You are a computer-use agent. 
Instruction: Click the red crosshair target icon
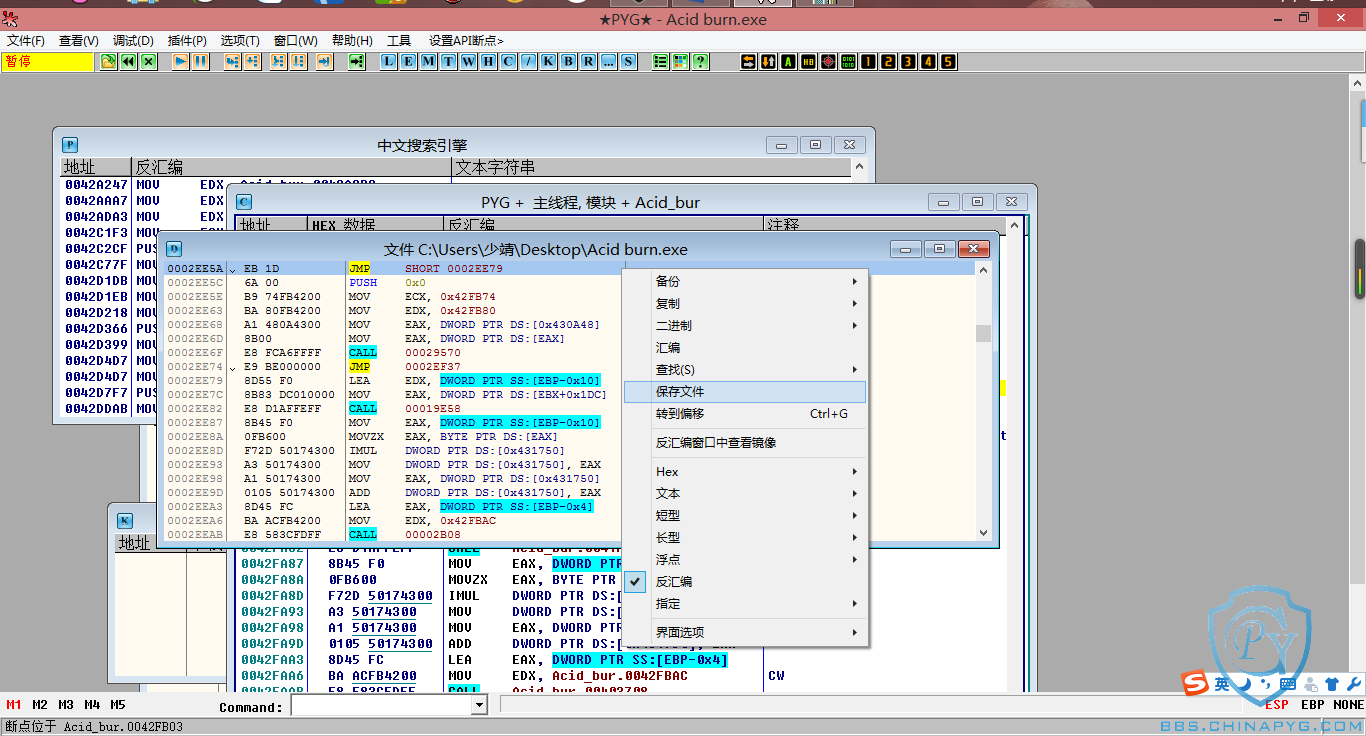tap(828, 62)
